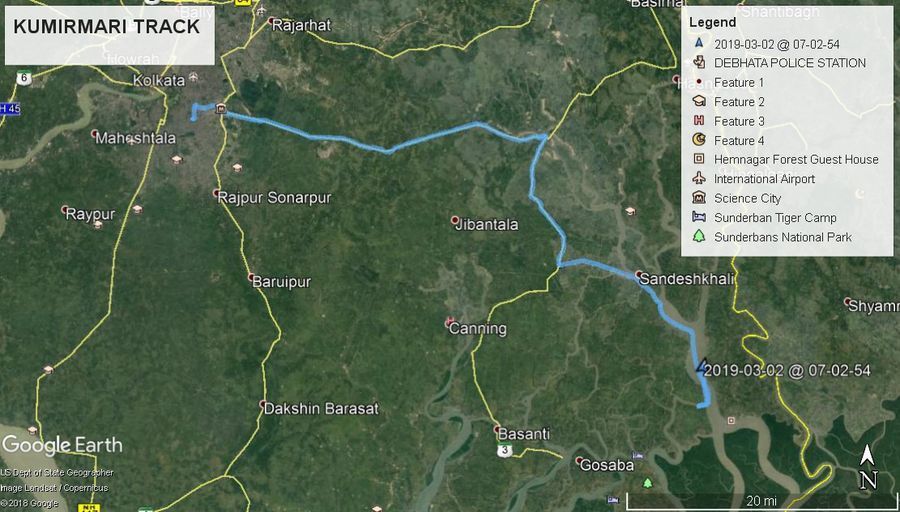Click the Google Earth logo

(x=62, y=445)
